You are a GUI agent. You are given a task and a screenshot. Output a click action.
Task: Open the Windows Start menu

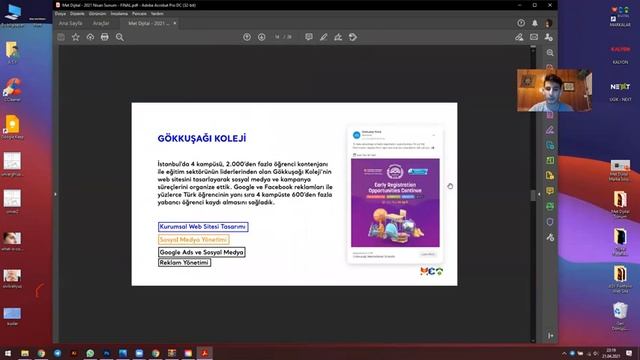[x=8, y=353]
